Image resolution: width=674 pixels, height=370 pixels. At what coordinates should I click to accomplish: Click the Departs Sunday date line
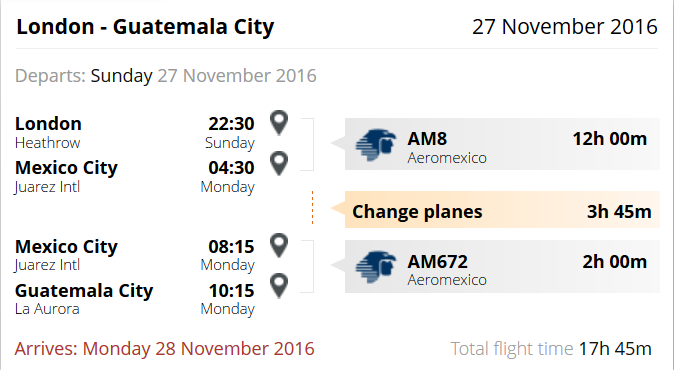(165, 76)
